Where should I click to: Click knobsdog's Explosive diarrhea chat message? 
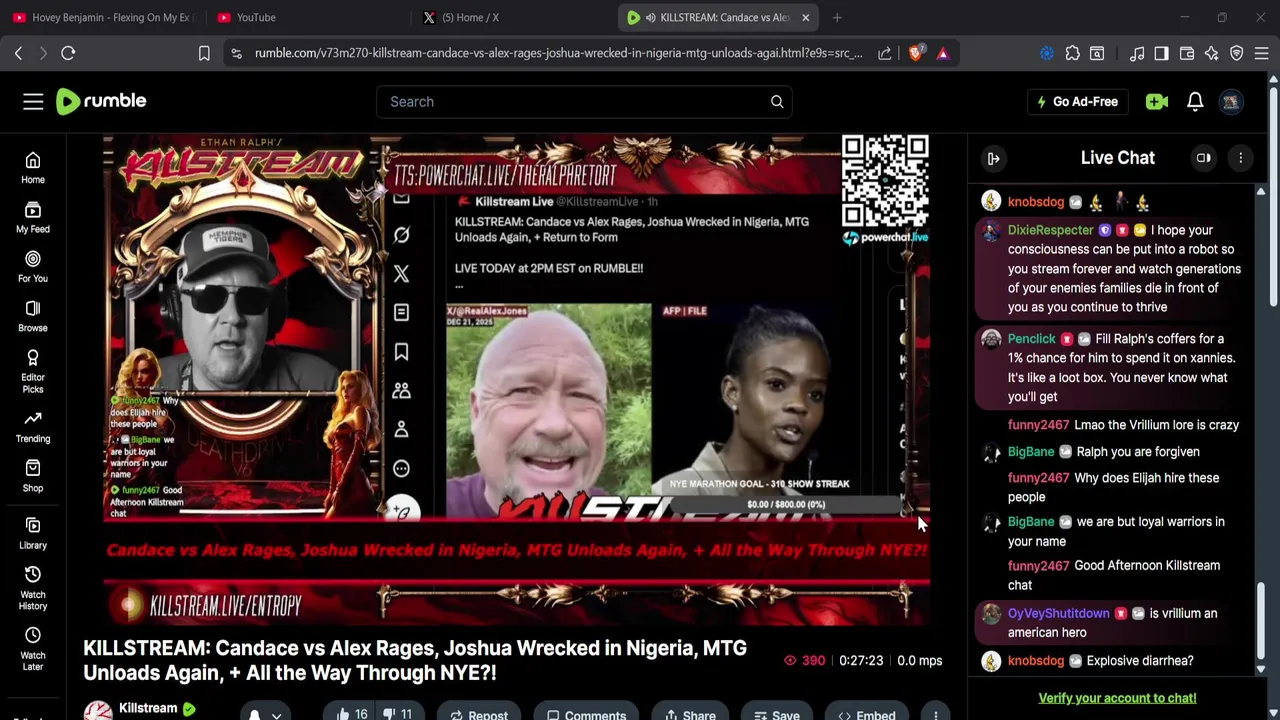[1140, 661]
